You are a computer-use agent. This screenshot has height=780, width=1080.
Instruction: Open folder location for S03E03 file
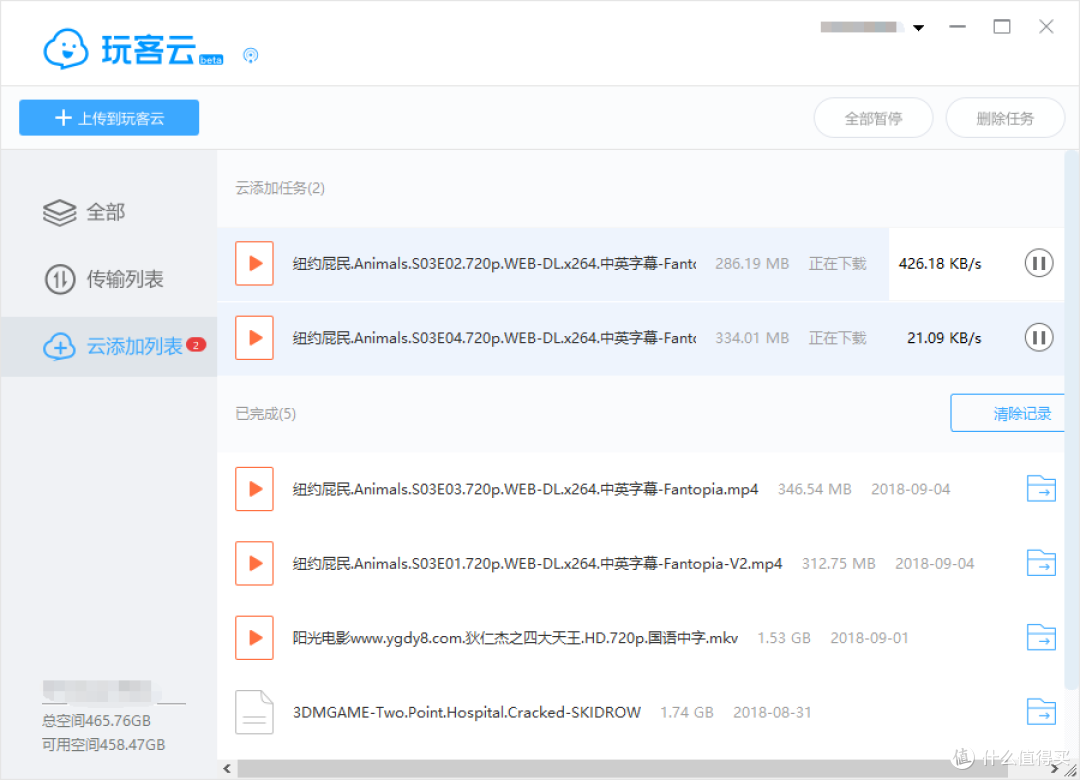pyautogui.click(x=1041, y=489)
